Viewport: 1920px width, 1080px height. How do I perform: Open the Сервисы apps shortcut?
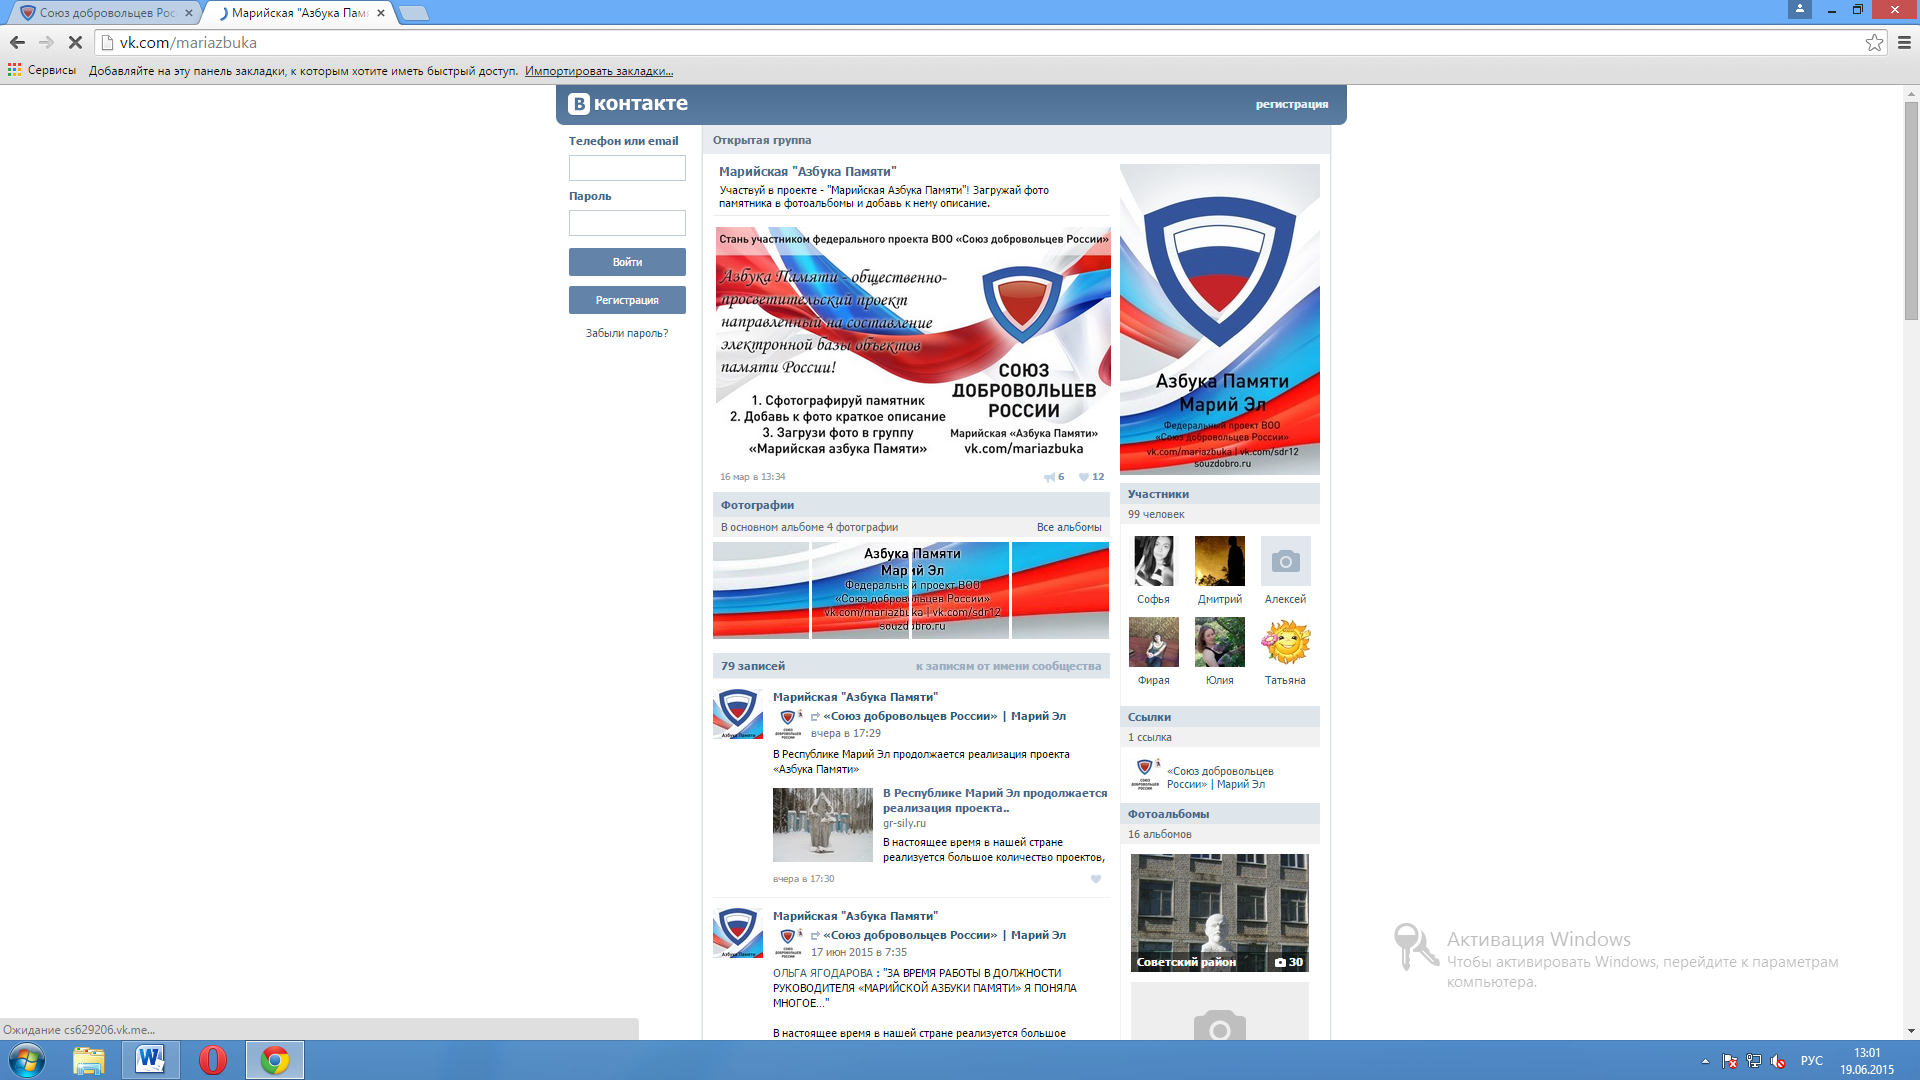pos(42,70)
